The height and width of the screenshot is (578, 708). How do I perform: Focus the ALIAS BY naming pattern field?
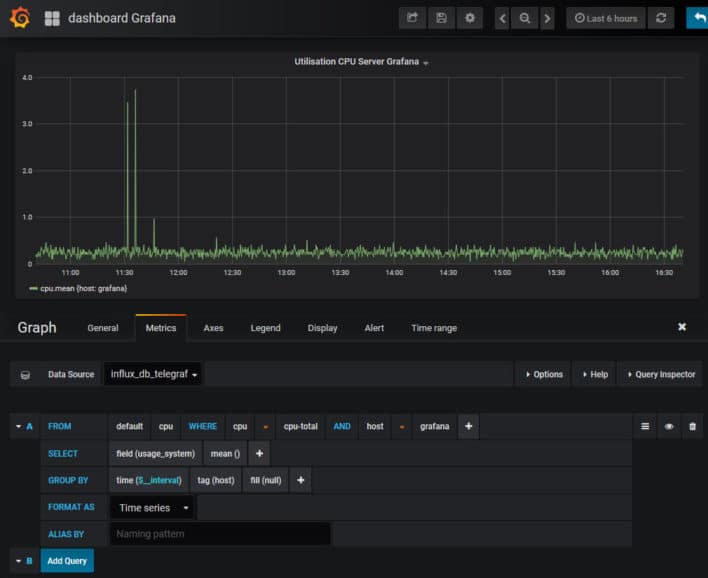coord(220,534)
